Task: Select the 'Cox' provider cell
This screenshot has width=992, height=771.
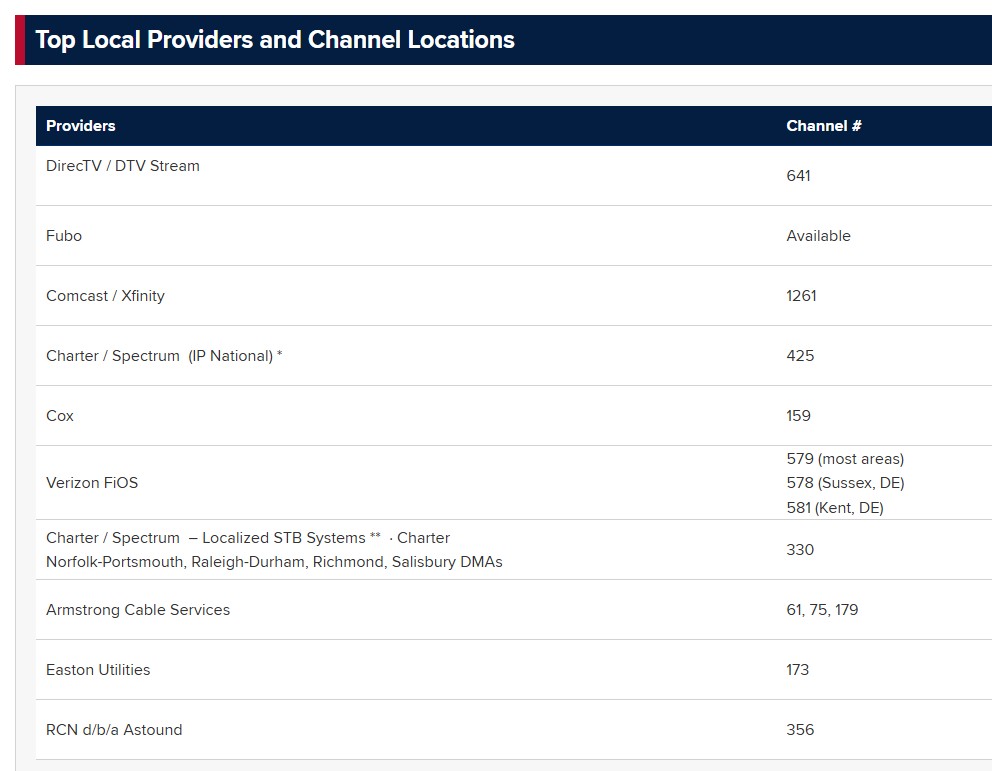Action: tap(59, 416)
